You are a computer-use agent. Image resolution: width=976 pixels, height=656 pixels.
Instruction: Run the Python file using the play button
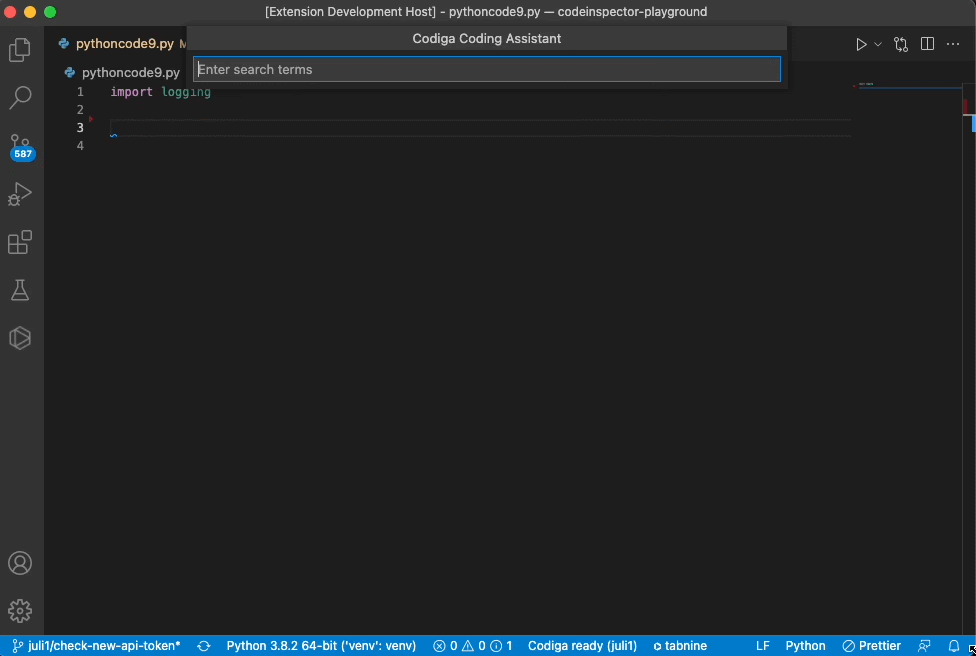point(859,43)
